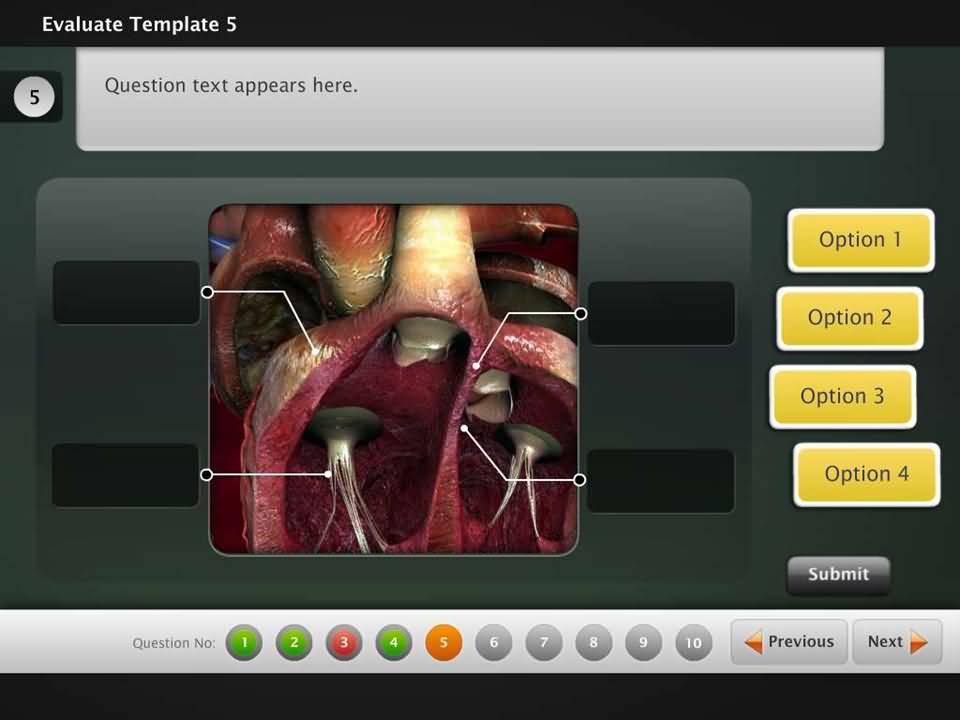The width and height of the screenshot is (960, 720).
Task: Open question 9 in navigator
Action: [644, 642]
